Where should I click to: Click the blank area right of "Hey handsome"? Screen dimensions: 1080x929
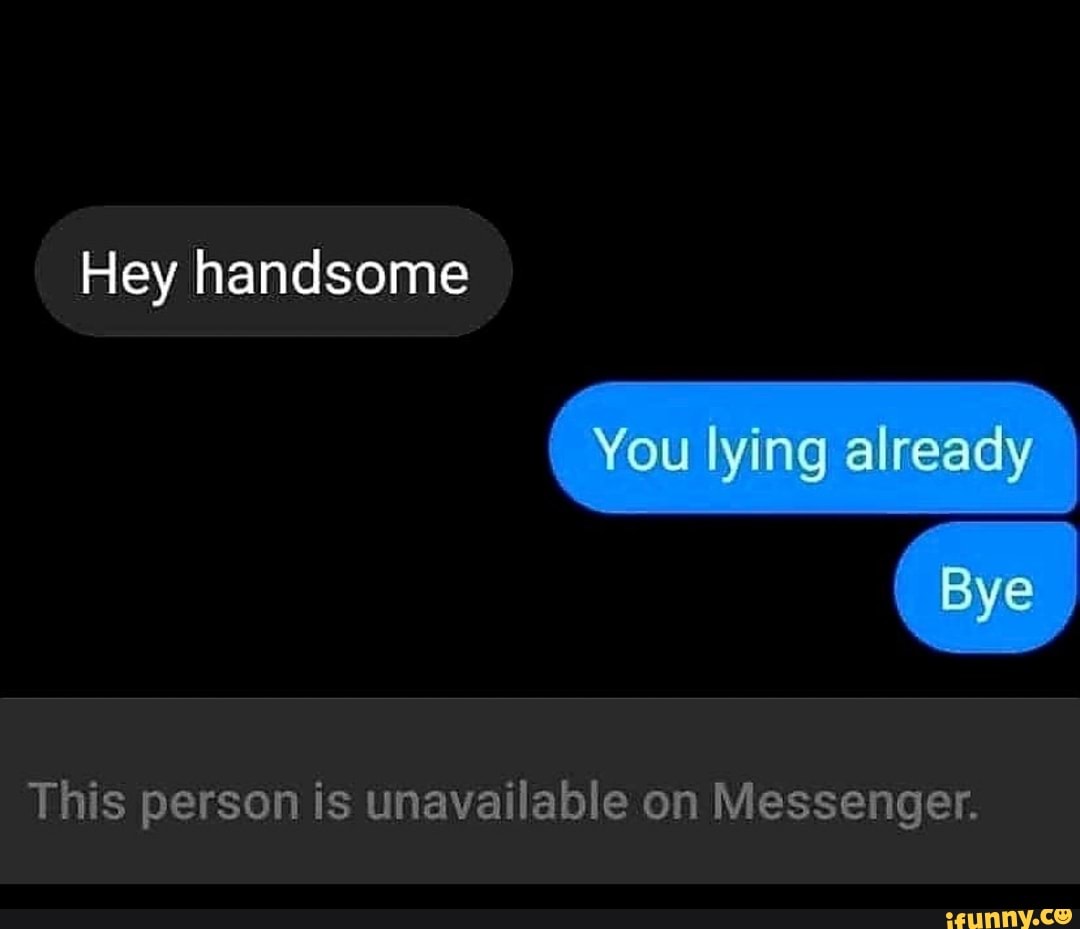coord(792,271)
